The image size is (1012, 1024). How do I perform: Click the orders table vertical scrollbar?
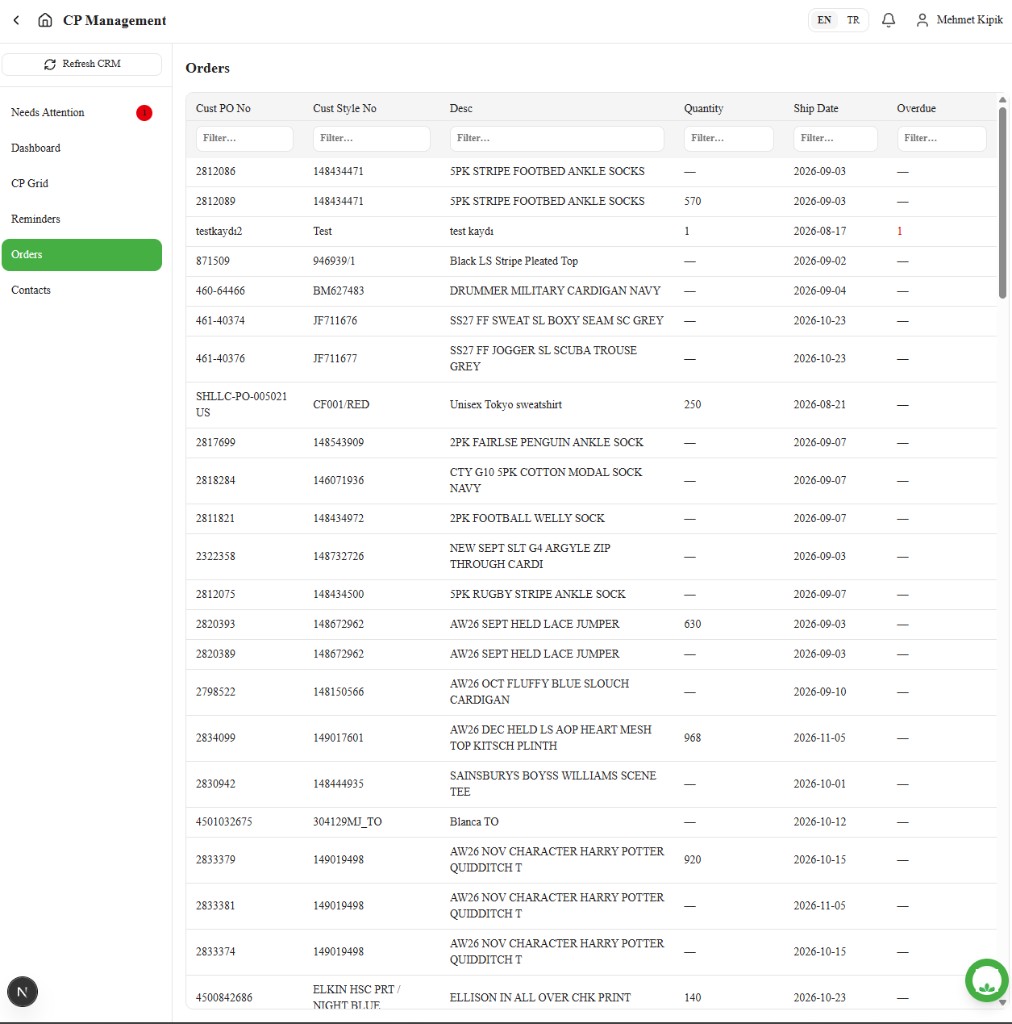click(1002, 202)
